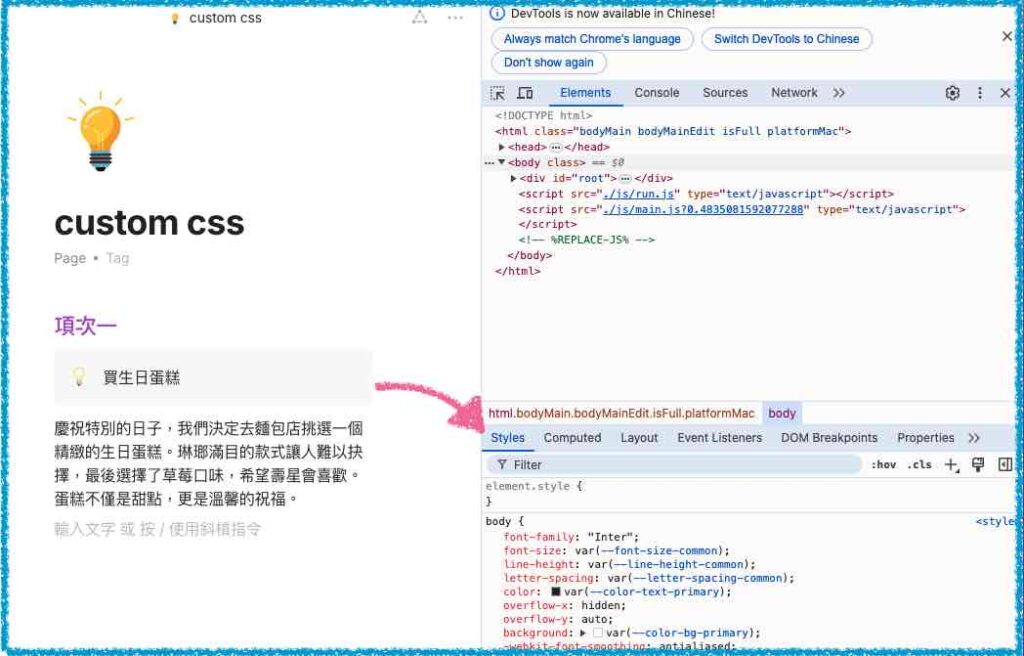Image resolution: width=1024 pixels, height=656 pixels.
Task: Click the overflow-x: hidden declaration
Action: [564, 606]
